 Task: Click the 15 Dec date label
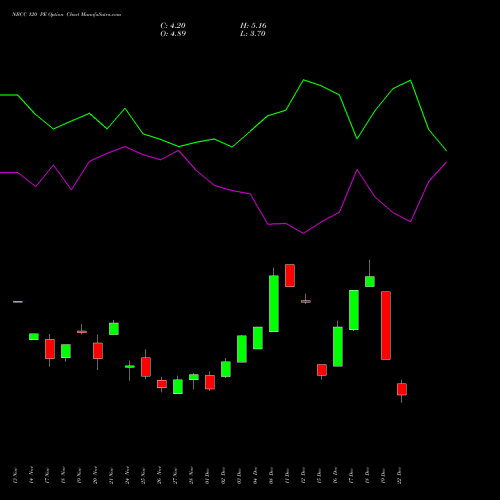click(319, 475)
